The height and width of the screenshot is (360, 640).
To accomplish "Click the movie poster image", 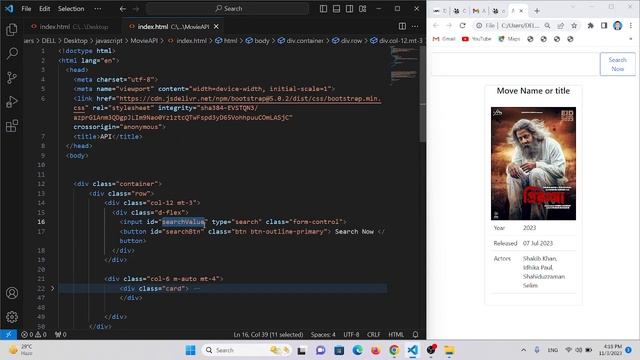I will coord(533,163).
